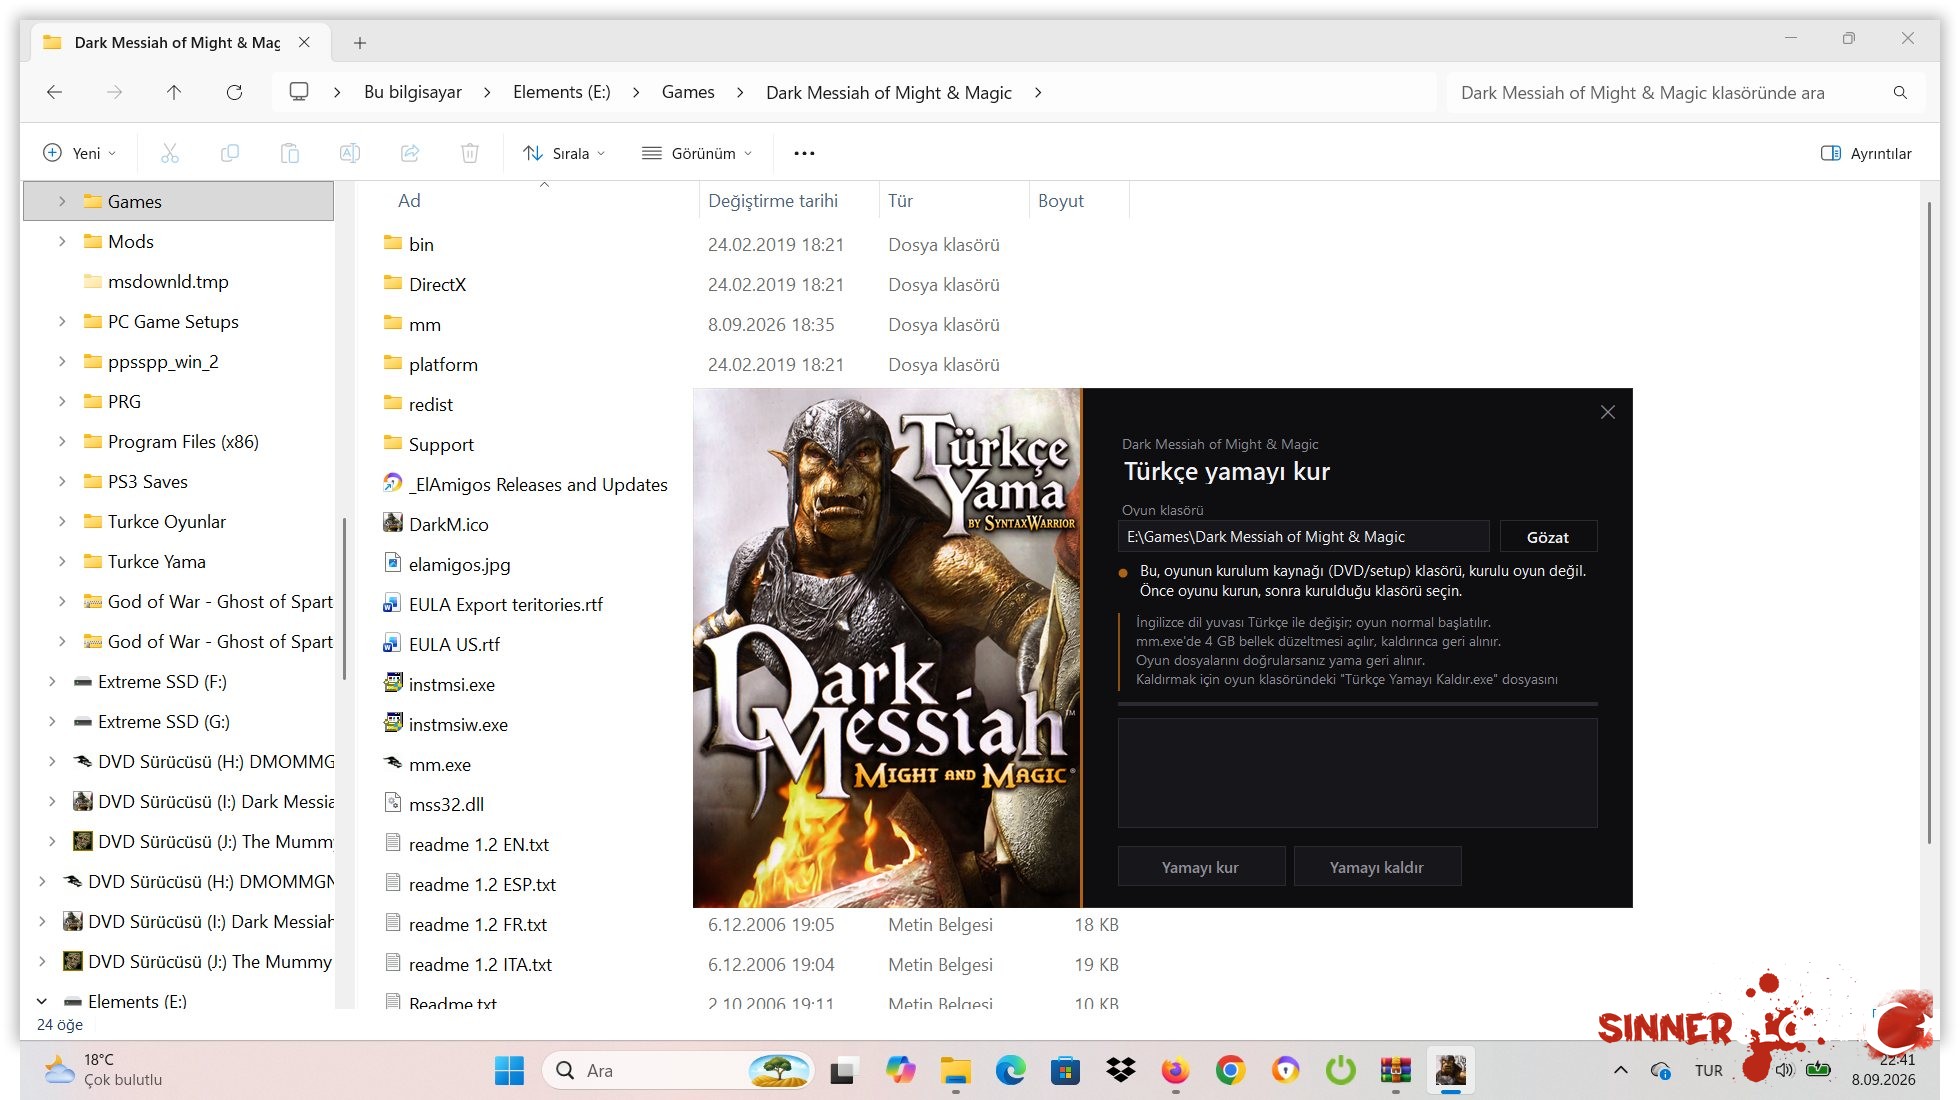Open WinRAR from the taskbar

1395,1071
